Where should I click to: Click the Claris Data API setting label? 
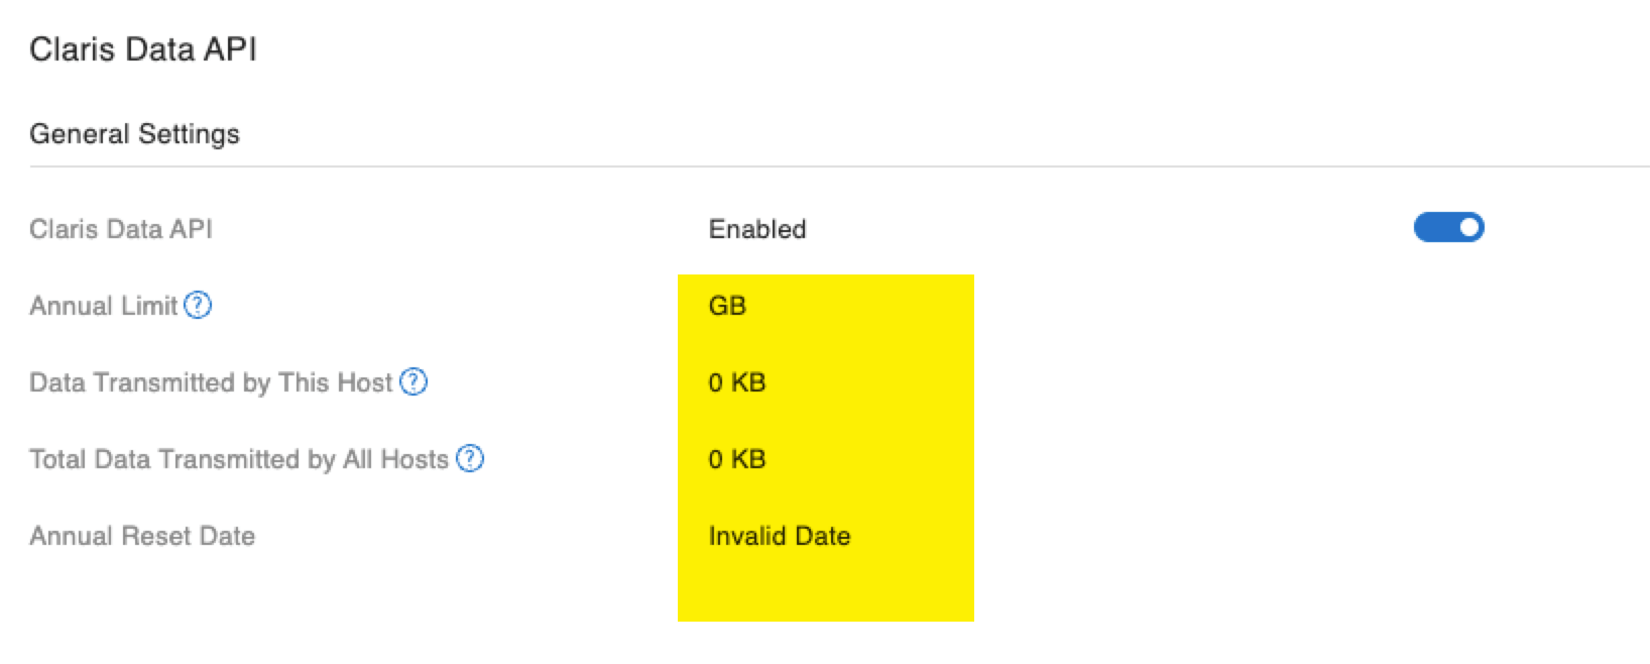121,229
